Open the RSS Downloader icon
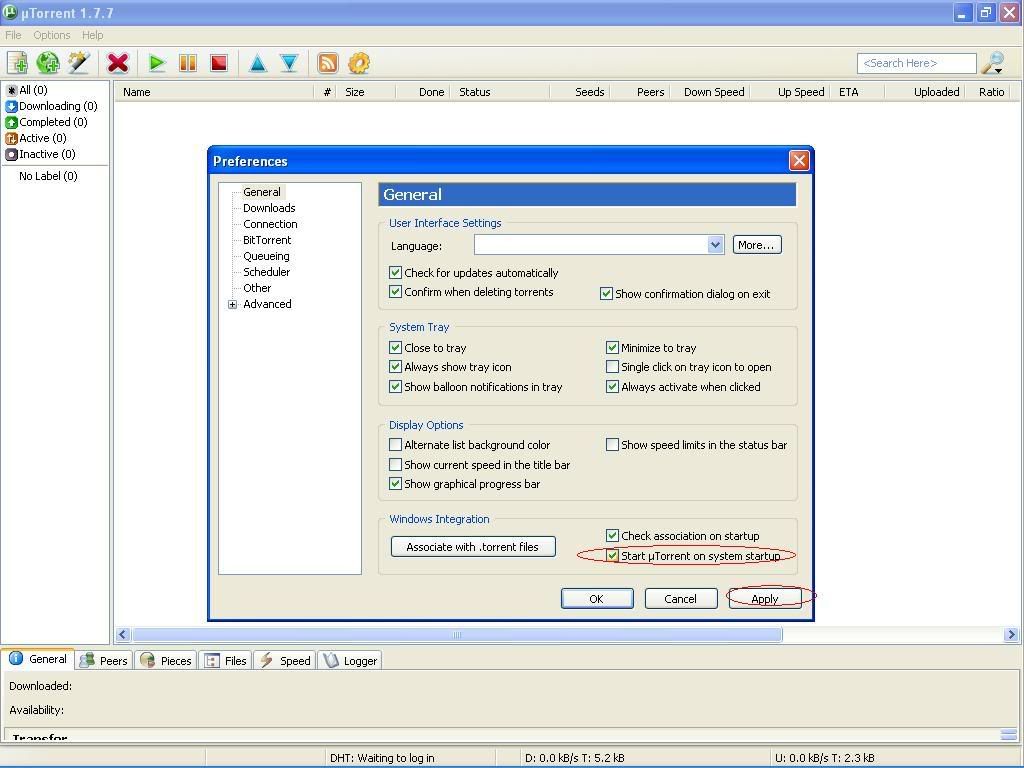Screen dimensions: 1024x768 327,63
